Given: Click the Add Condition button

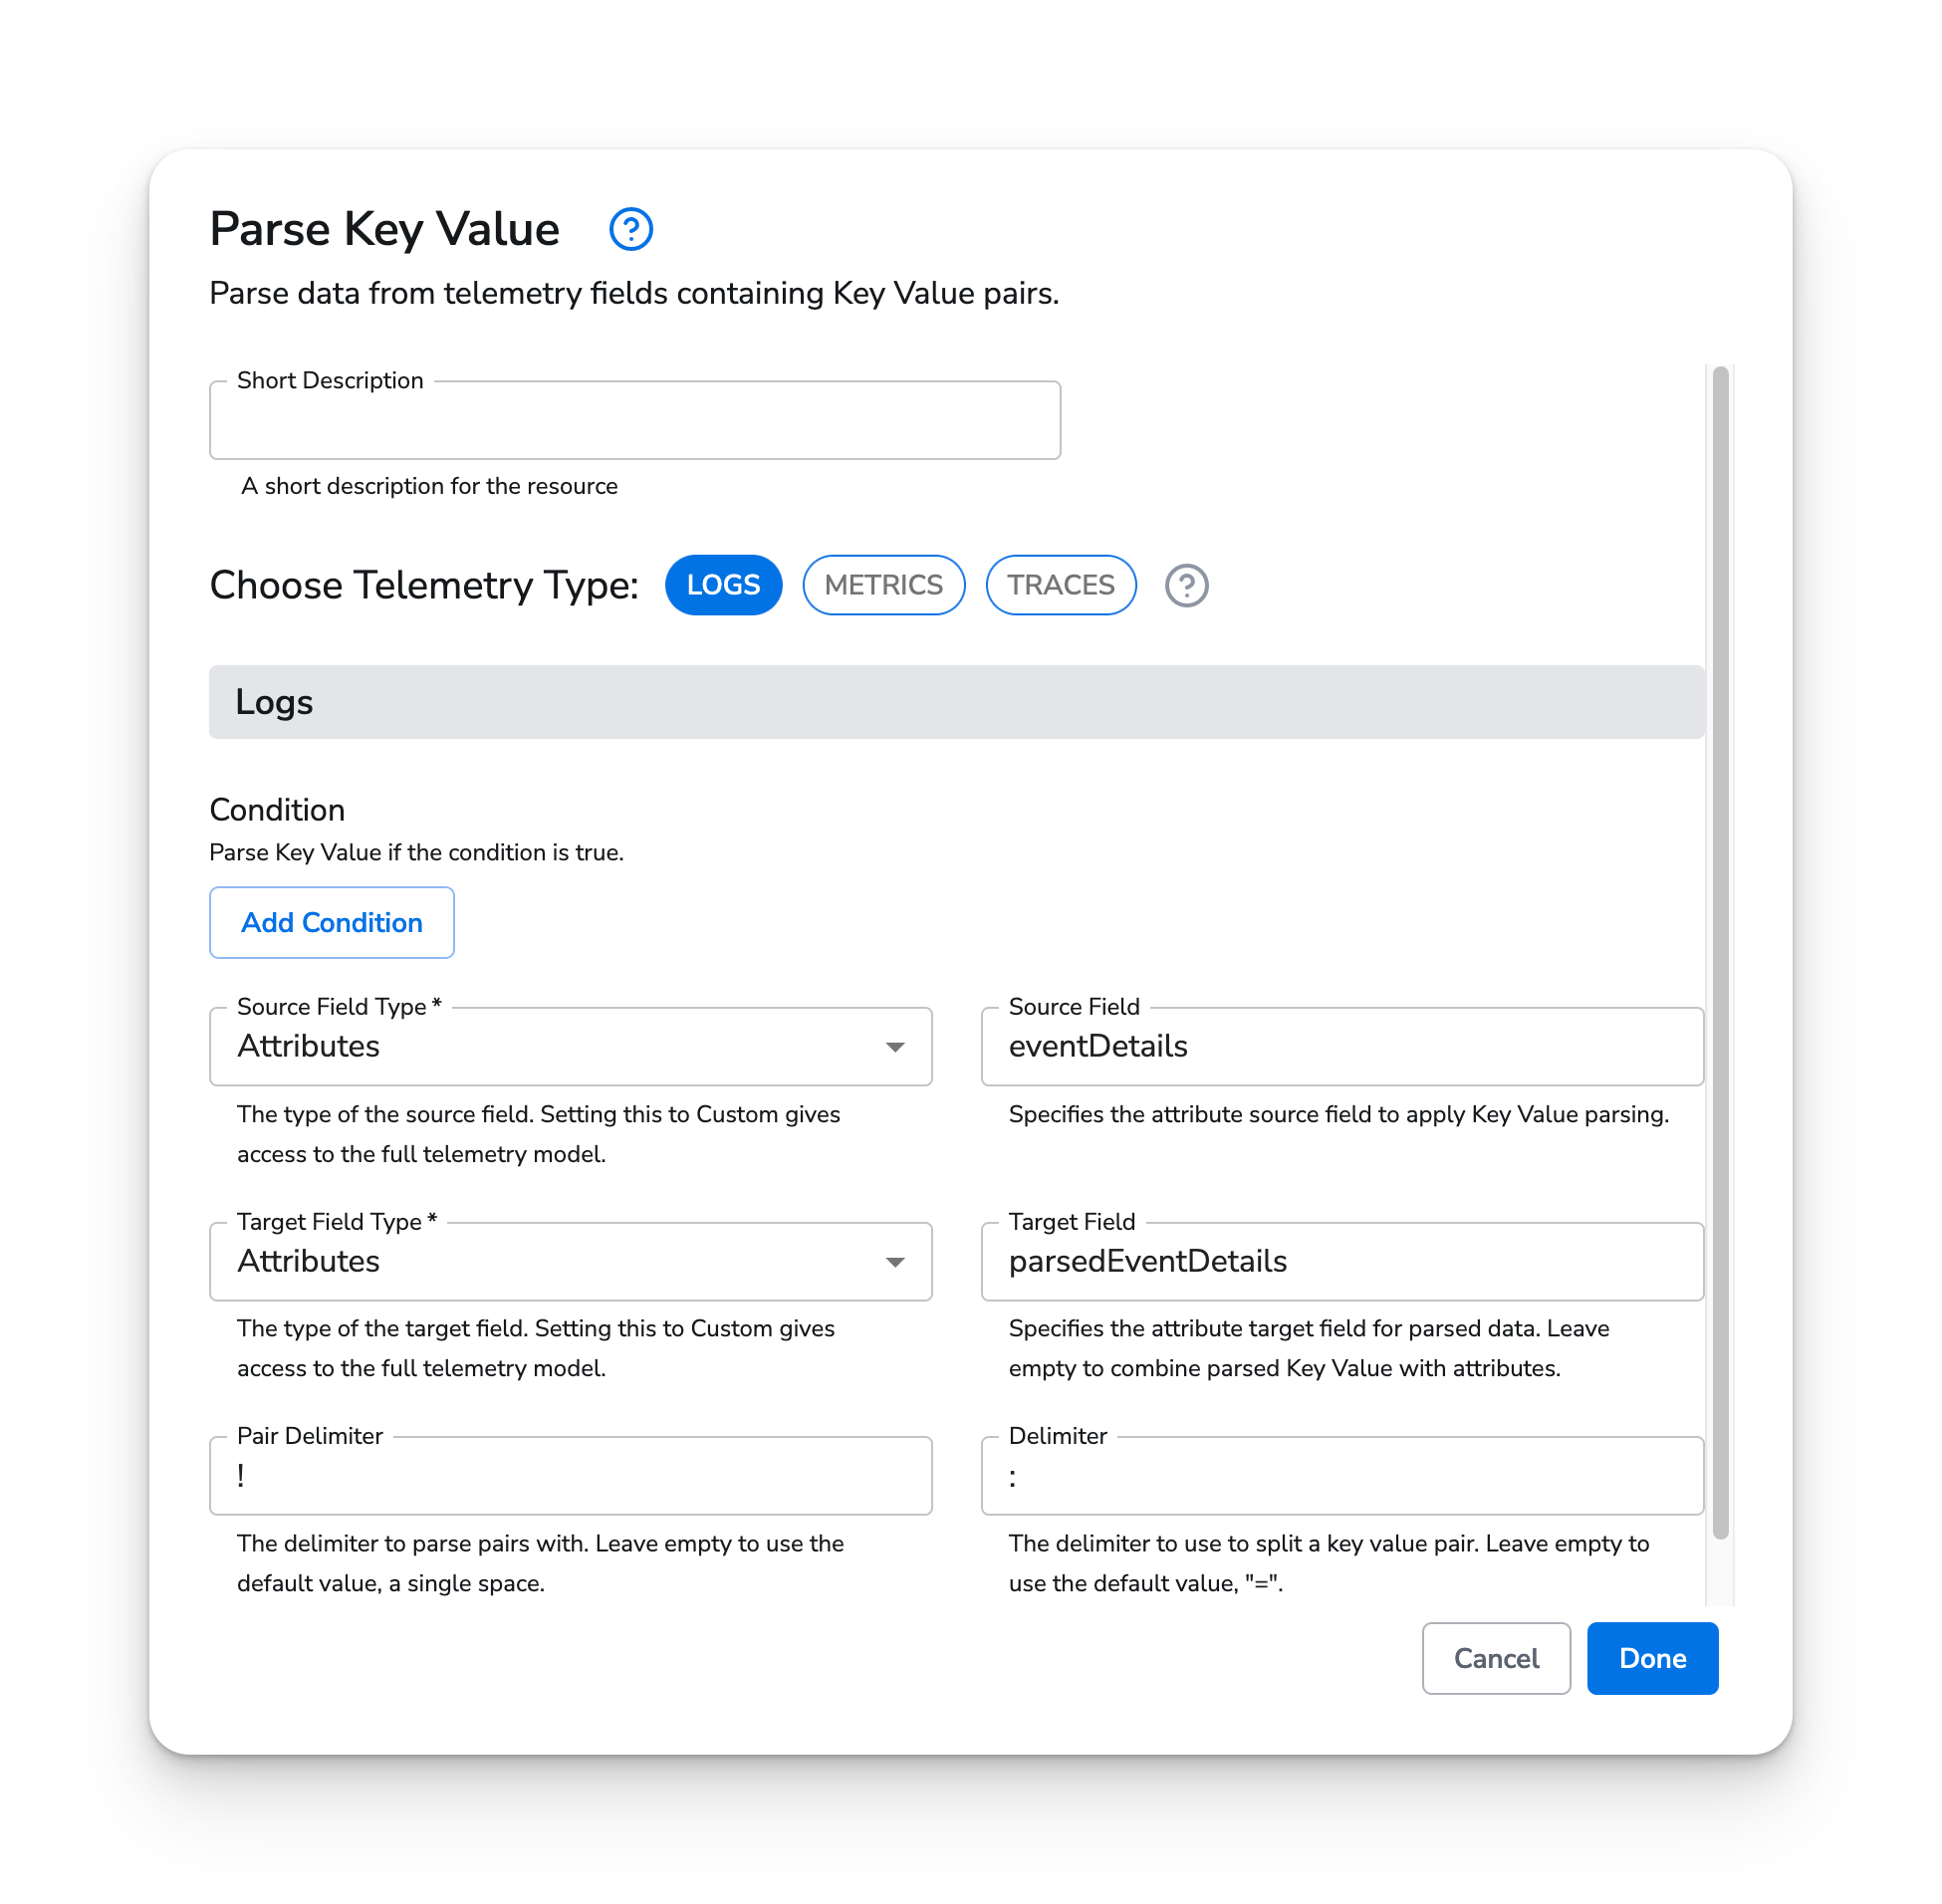Looking at the screenshot, I should tap(332, 922).
